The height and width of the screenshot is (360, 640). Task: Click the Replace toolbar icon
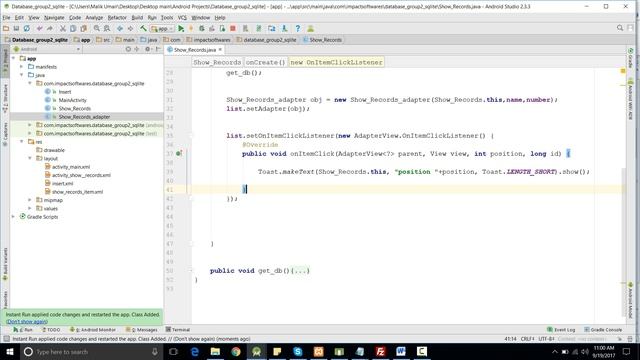(107, 29)
